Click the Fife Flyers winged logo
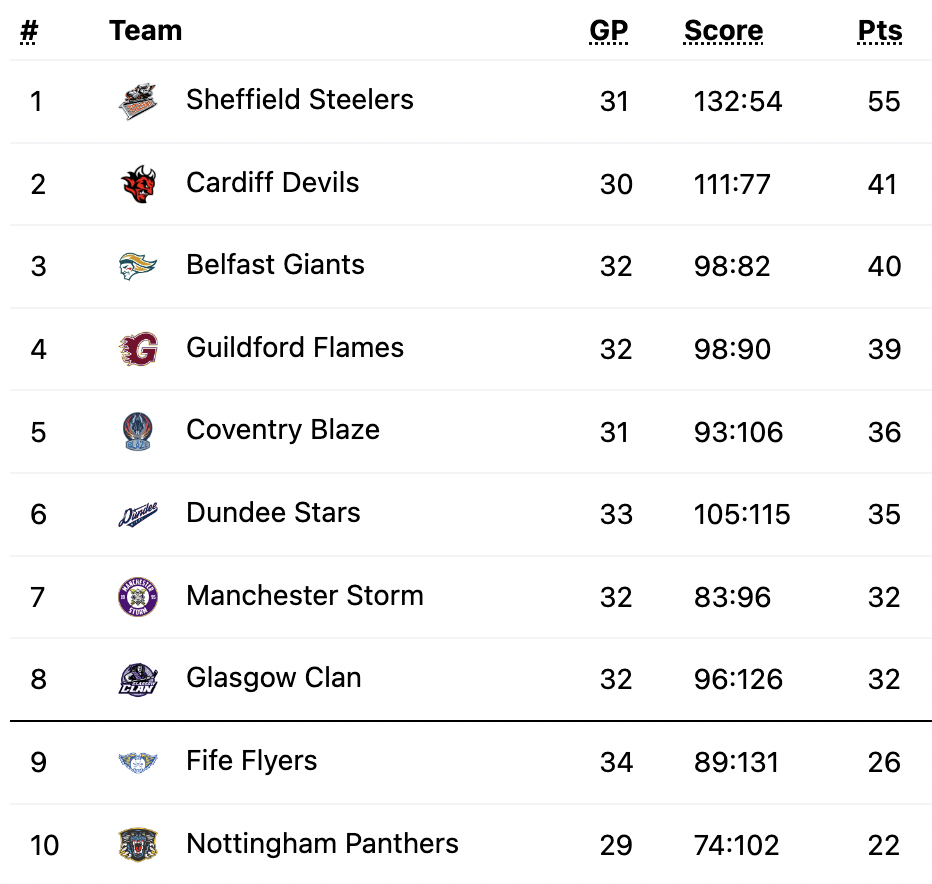Screen dimensions: 932x884 click(x=138, y=762)
